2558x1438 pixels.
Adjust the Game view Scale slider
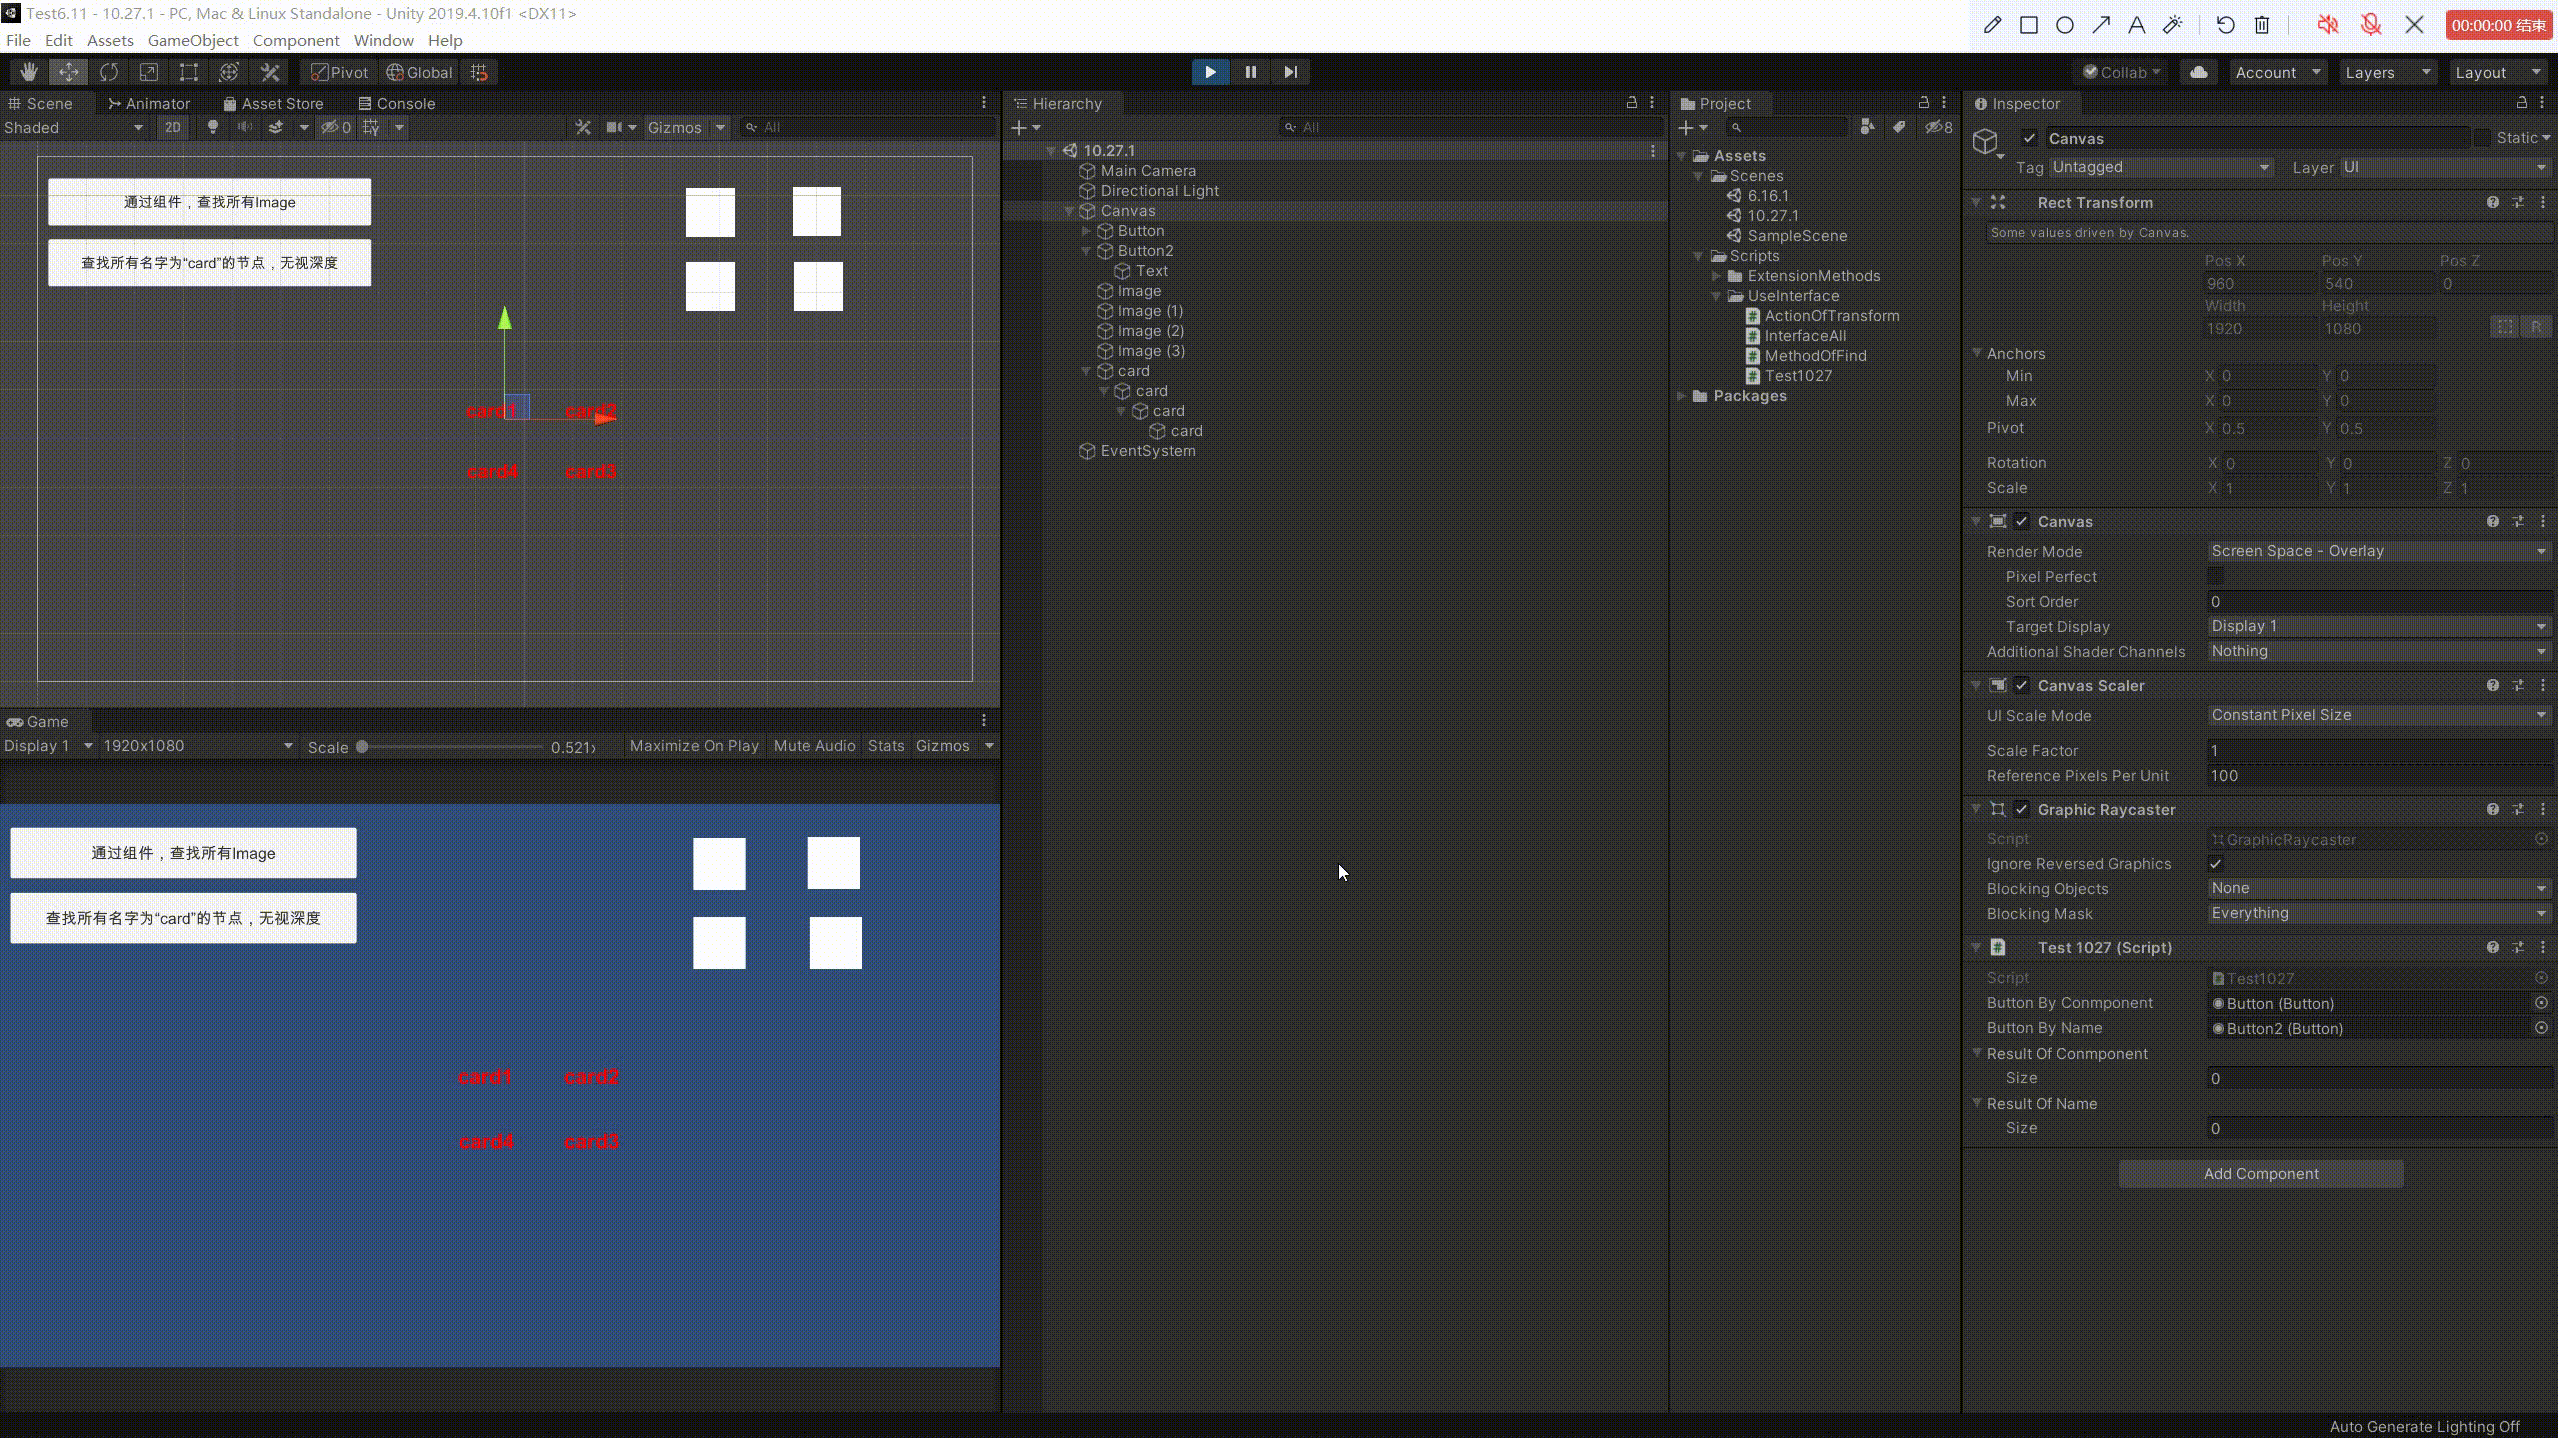pyautogui.click(x=362, y=747)
